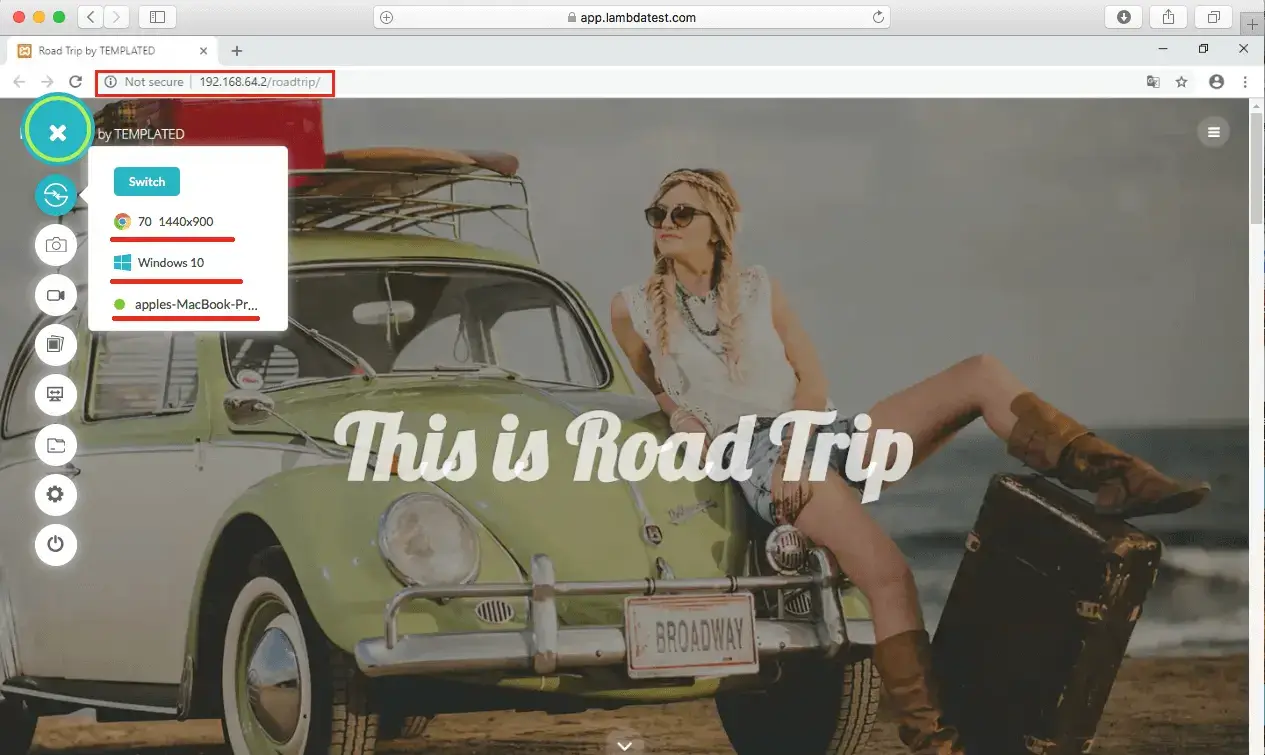The width and height of the screenshot is (1265, 755).
Task: Open the gallery icon in LambdaTest sidebar
Action: pyautogui.click(x=56, y=345)
